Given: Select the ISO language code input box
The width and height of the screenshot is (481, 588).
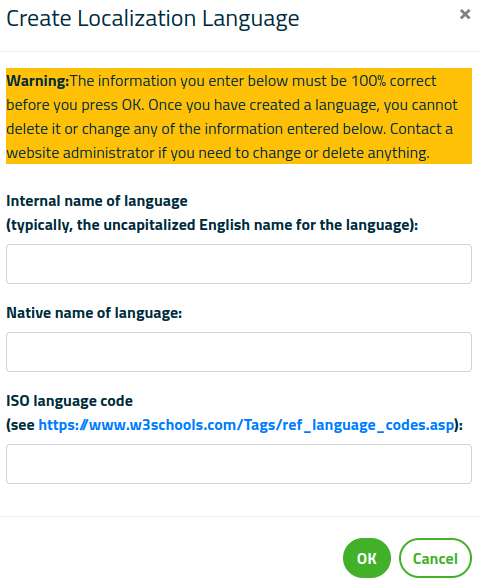Looking at the screenshot, I should [239, 464].
